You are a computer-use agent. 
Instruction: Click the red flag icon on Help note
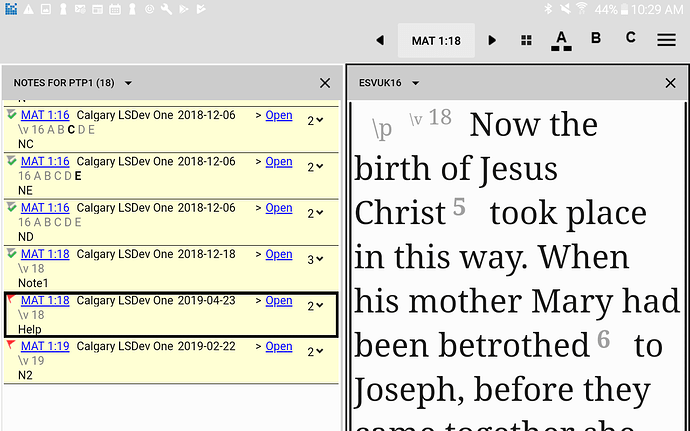coord(11,299)
